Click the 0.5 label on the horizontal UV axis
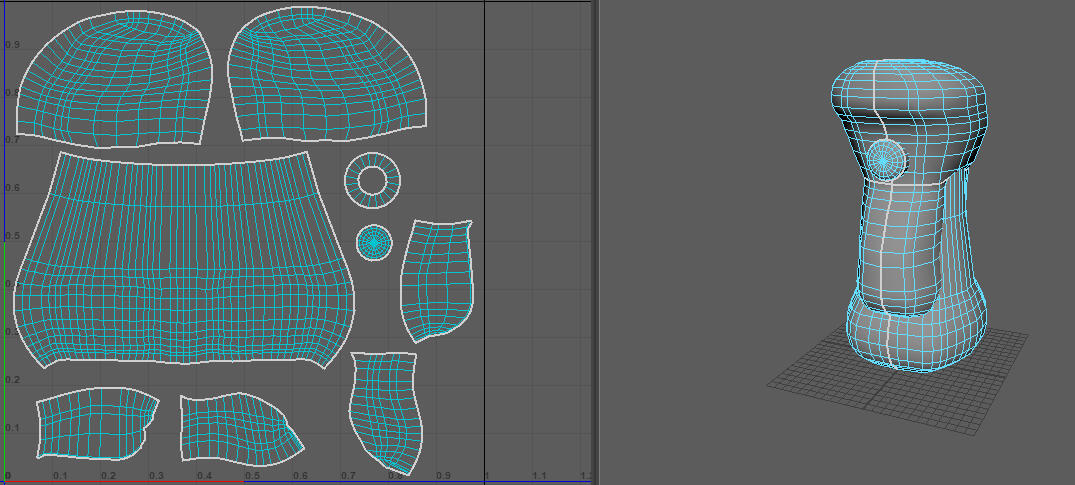This screenshot has width=1075, height=485. tap(253, 476)
